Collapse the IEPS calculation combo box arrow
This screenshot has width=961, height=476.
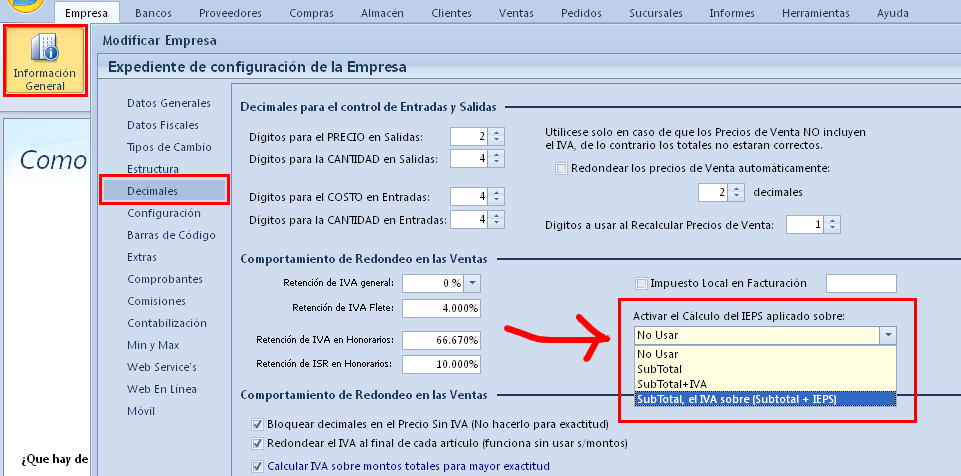click(887, 335)
